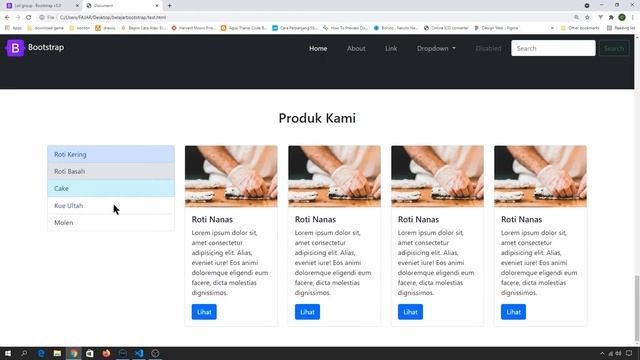Click the Produk Kami heading
Screen dimensions: 640x360
pyautogui.click(x=317, y=118)
